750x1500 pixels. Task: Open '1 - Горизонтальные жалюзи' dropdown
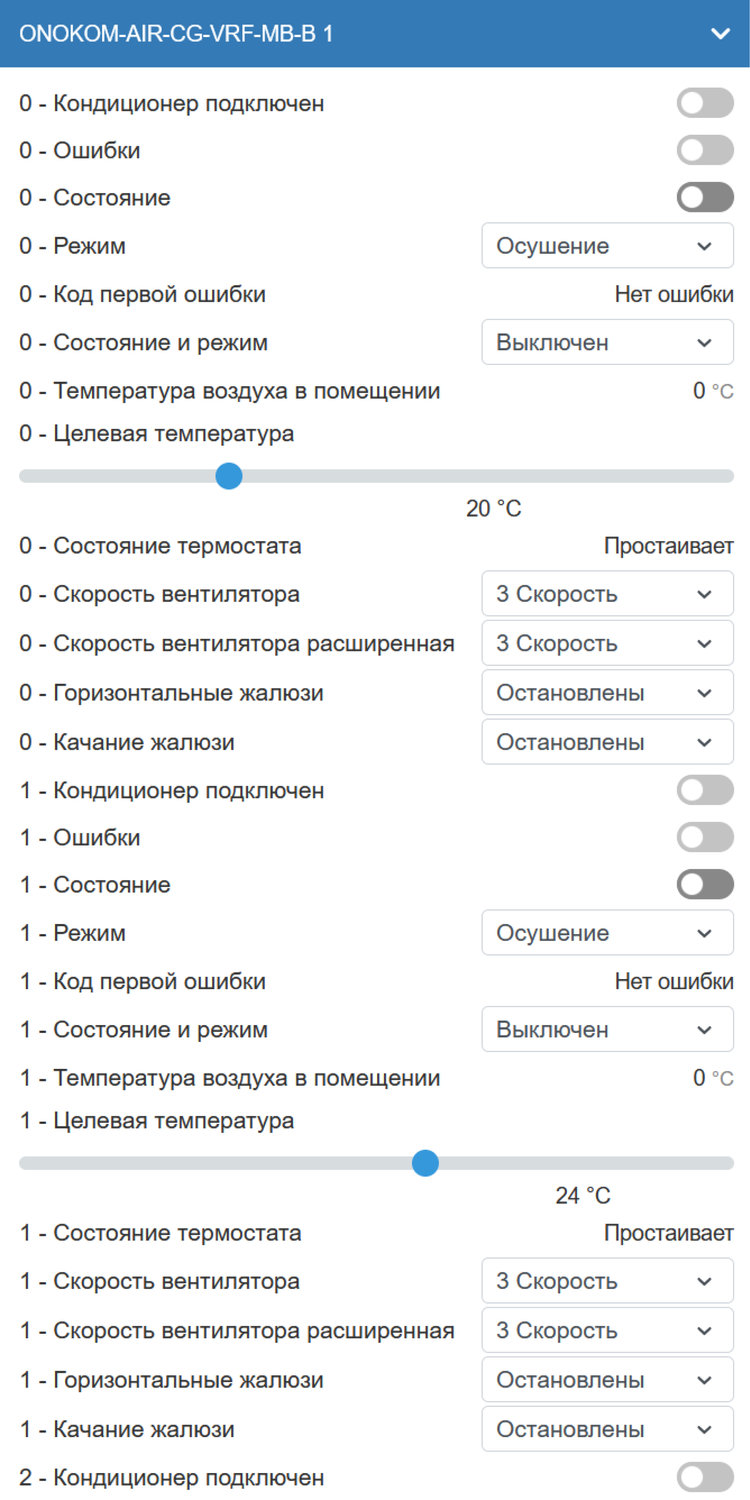point(607,1380)
